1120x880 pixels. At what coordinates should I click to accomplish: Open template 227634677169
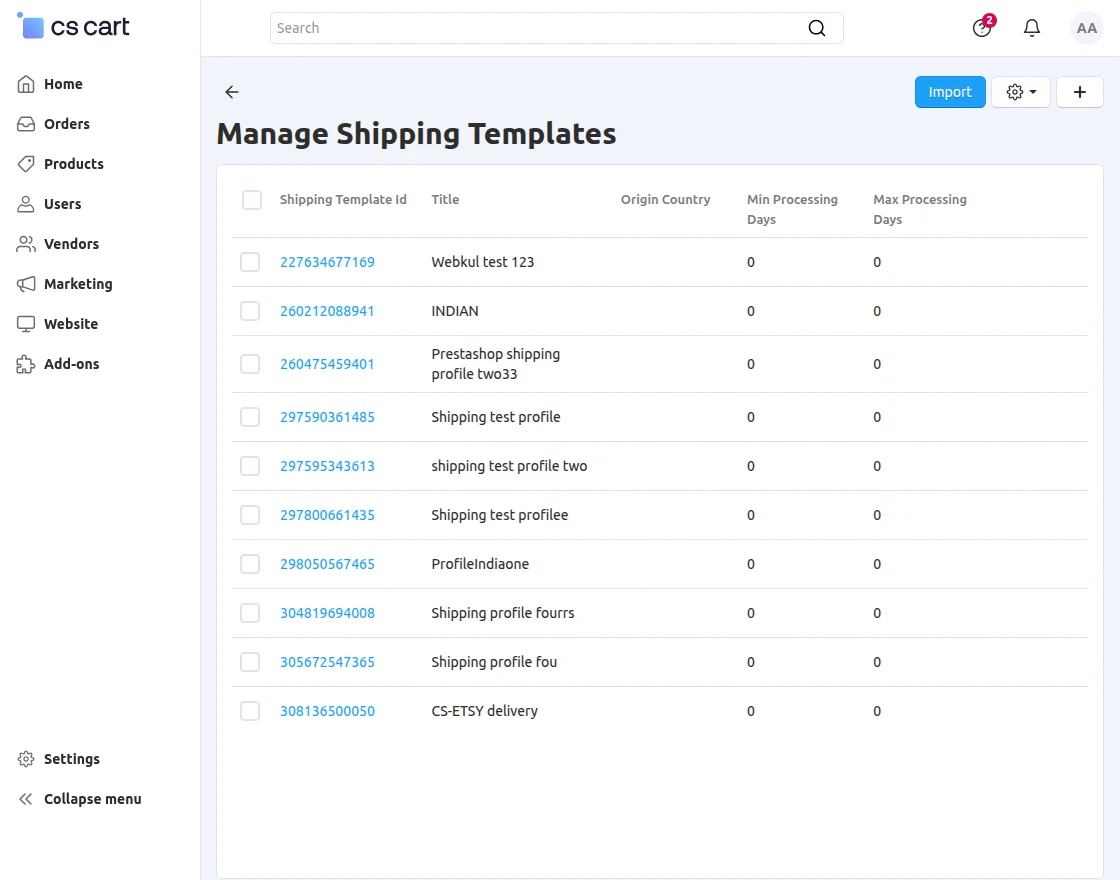pos(327,261)
